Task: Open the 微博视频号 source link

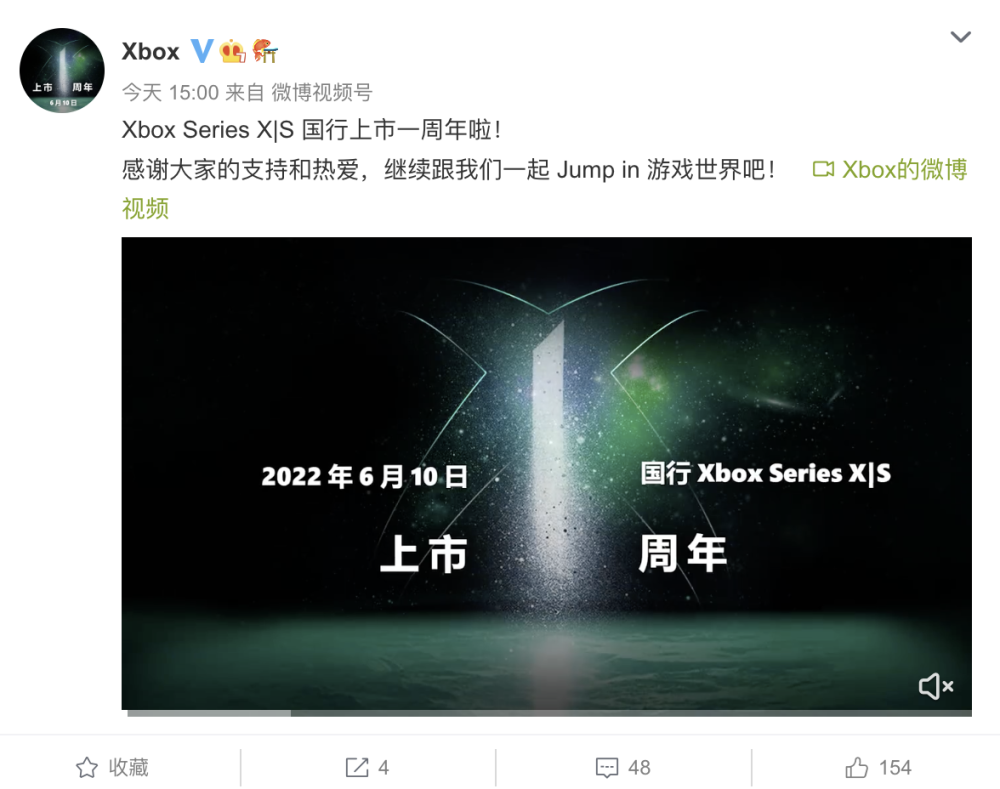Action: tap(321, 92)
